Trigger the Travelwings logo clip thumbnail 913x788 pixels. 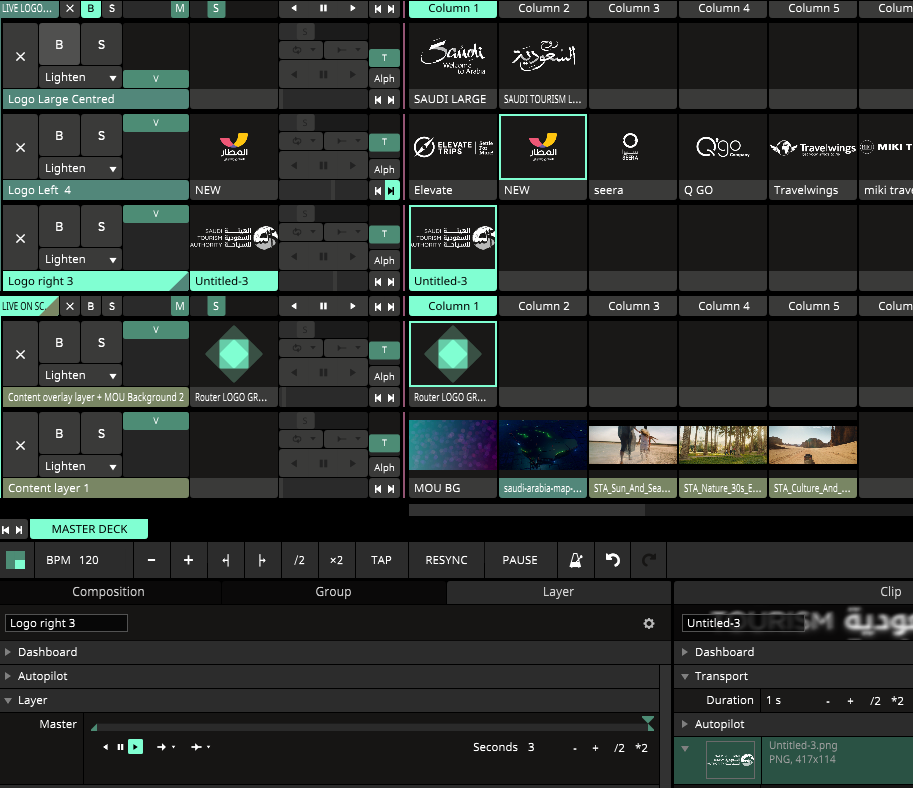coord(812,147)
